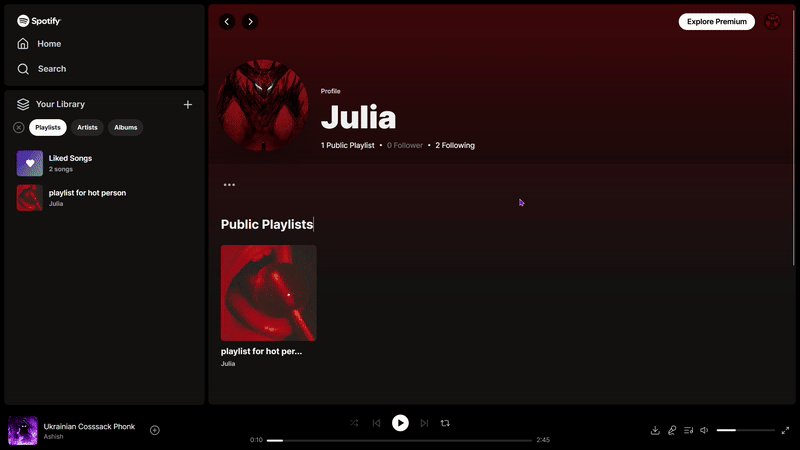Add current song to Liked Songs

click(155, 431)
